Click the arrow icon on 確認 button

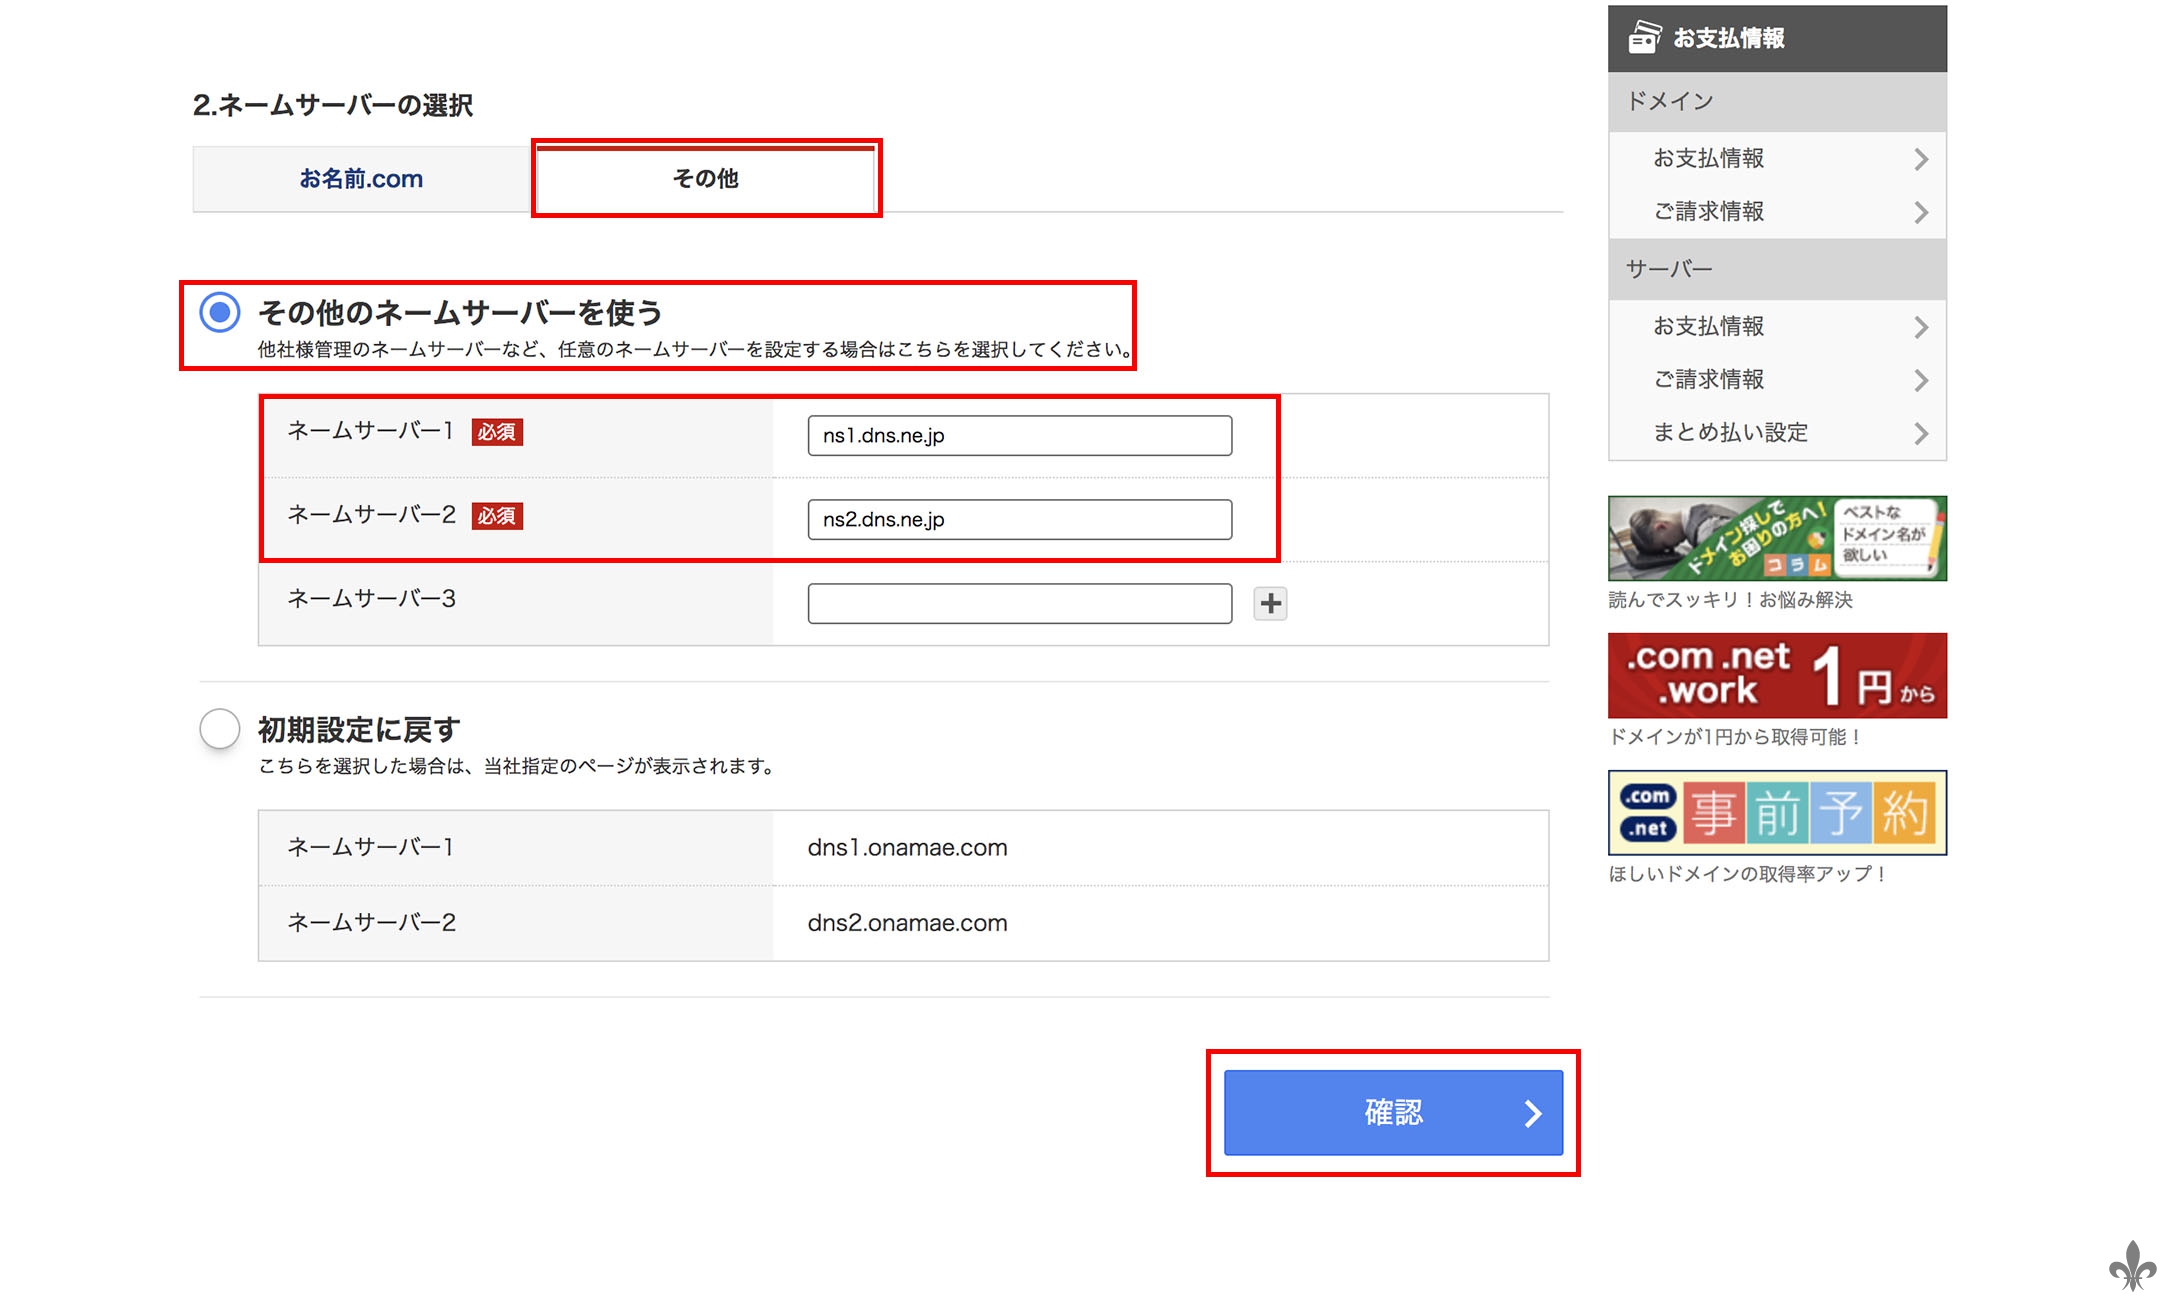point(1532,1113)
